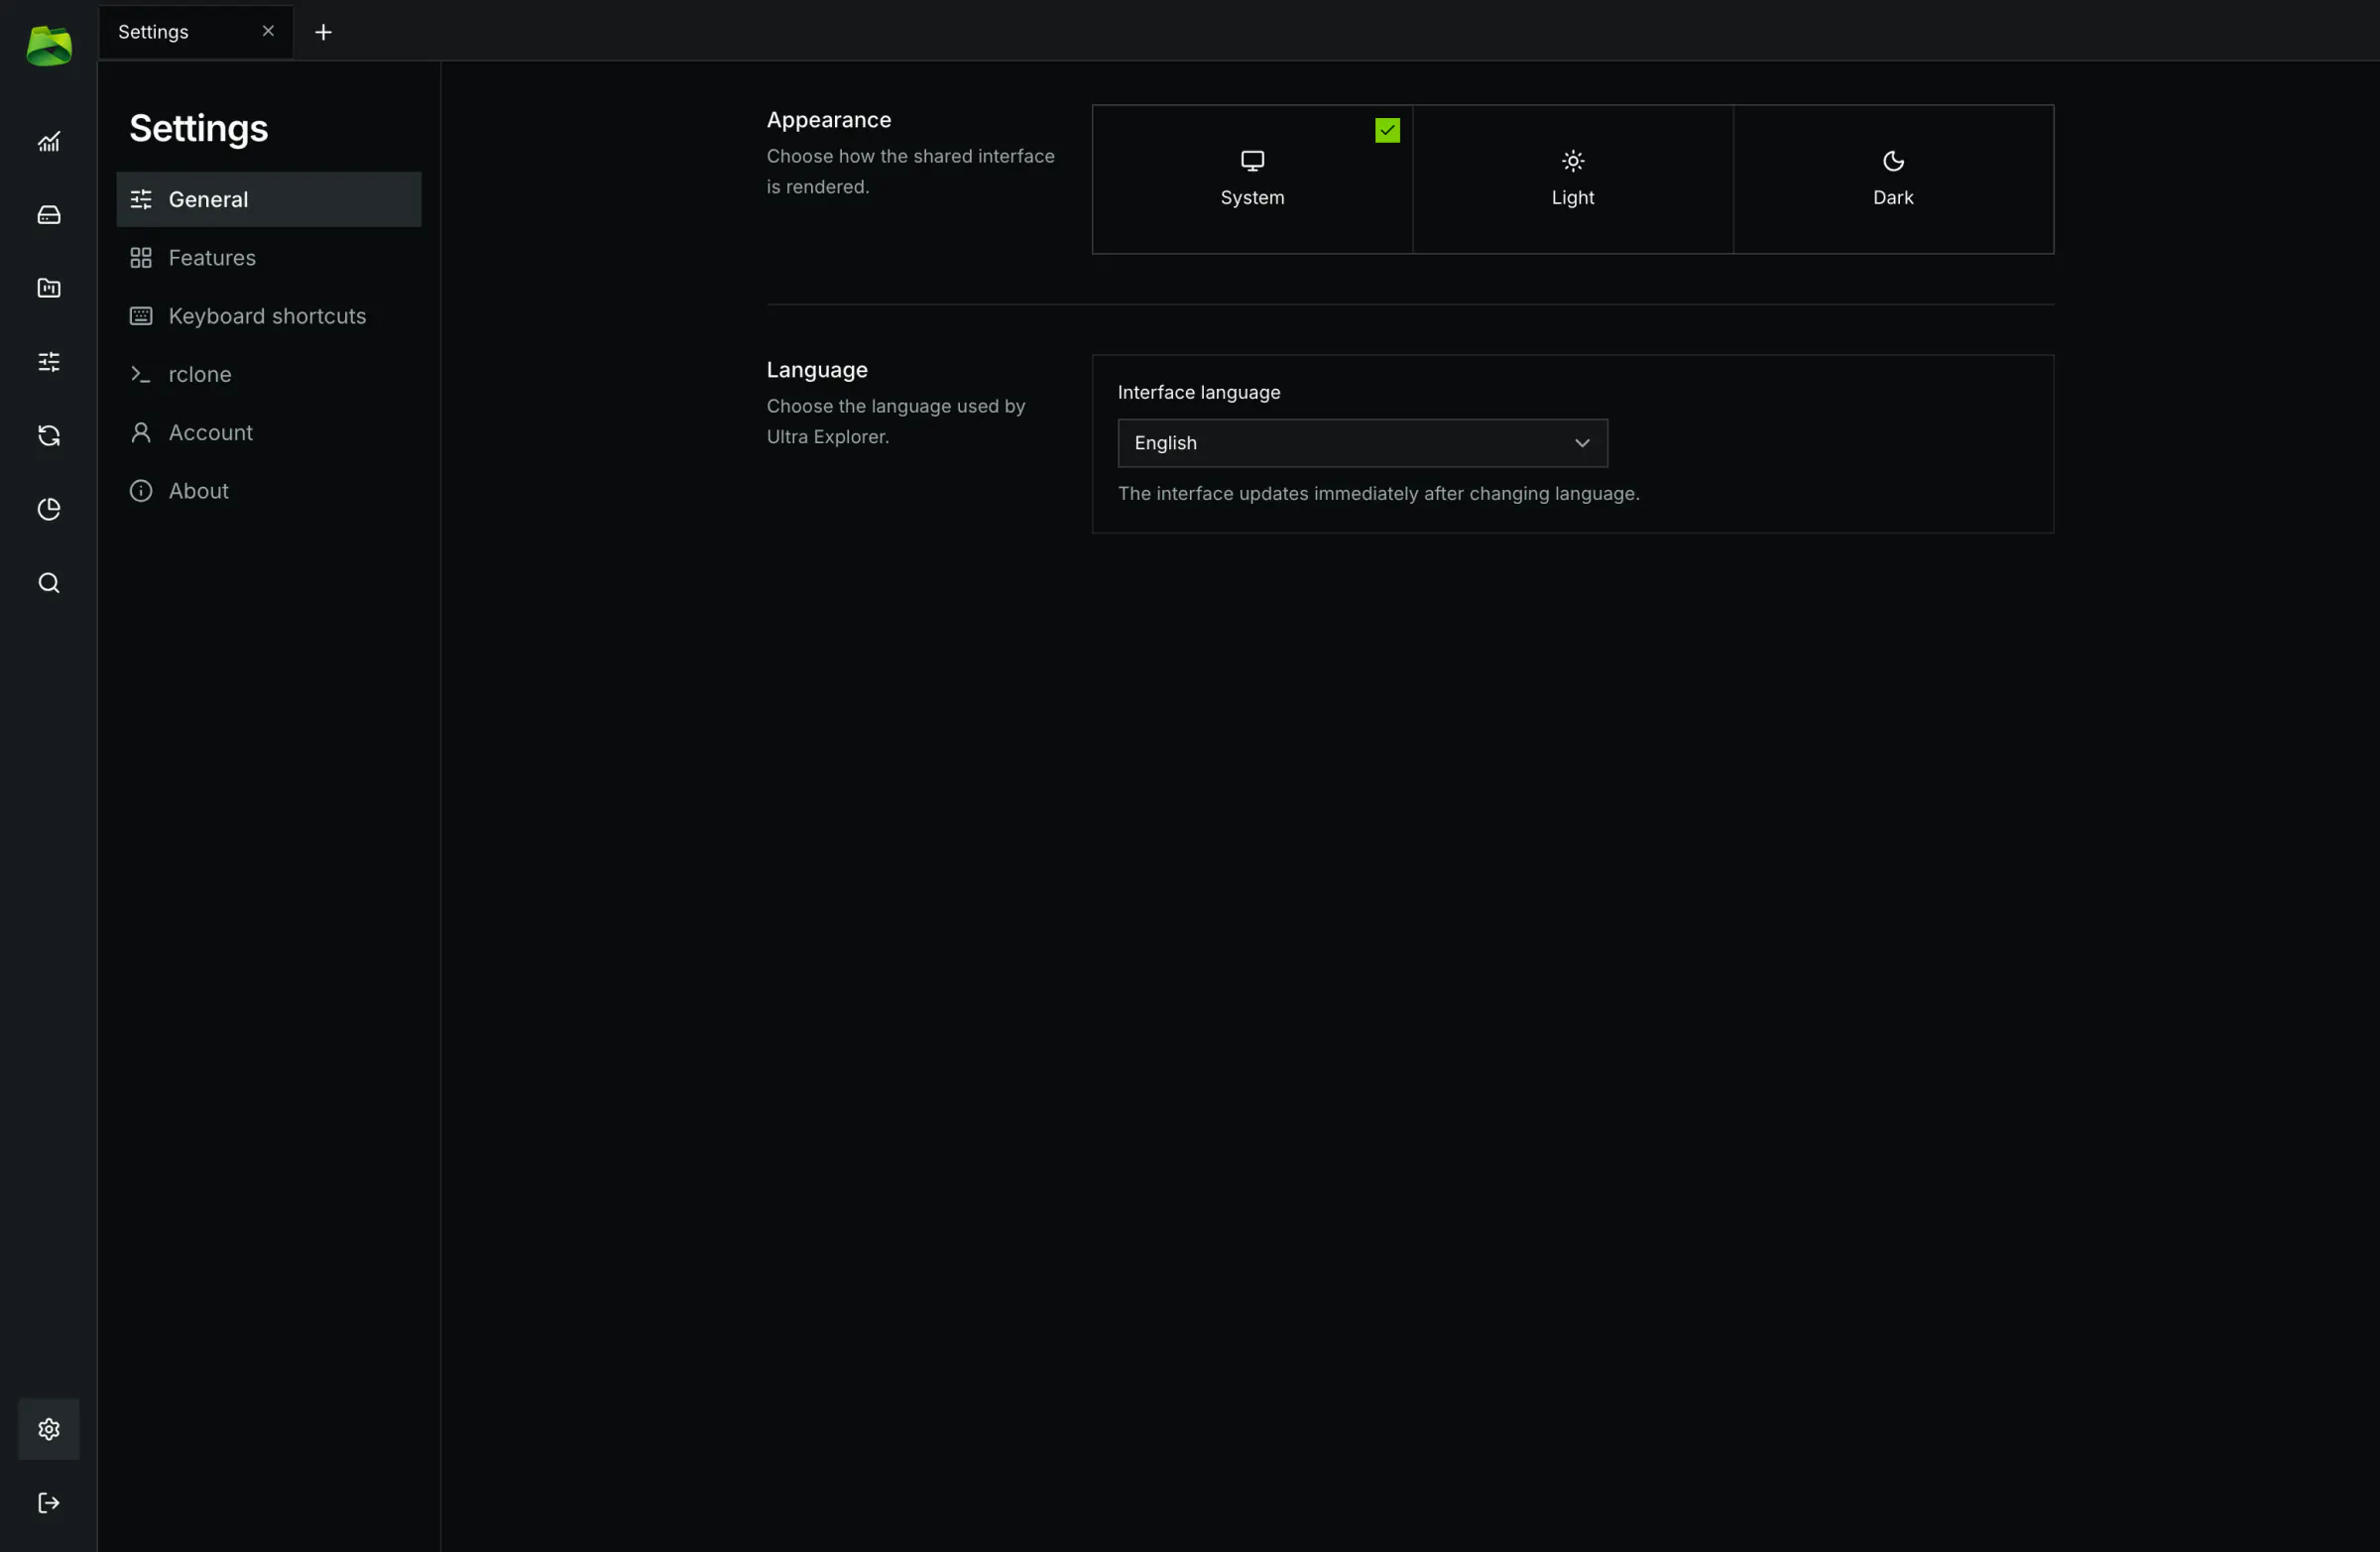Select General in settings menu
The width and height of the screenshot is (2380, 1552).
[269, 199]
